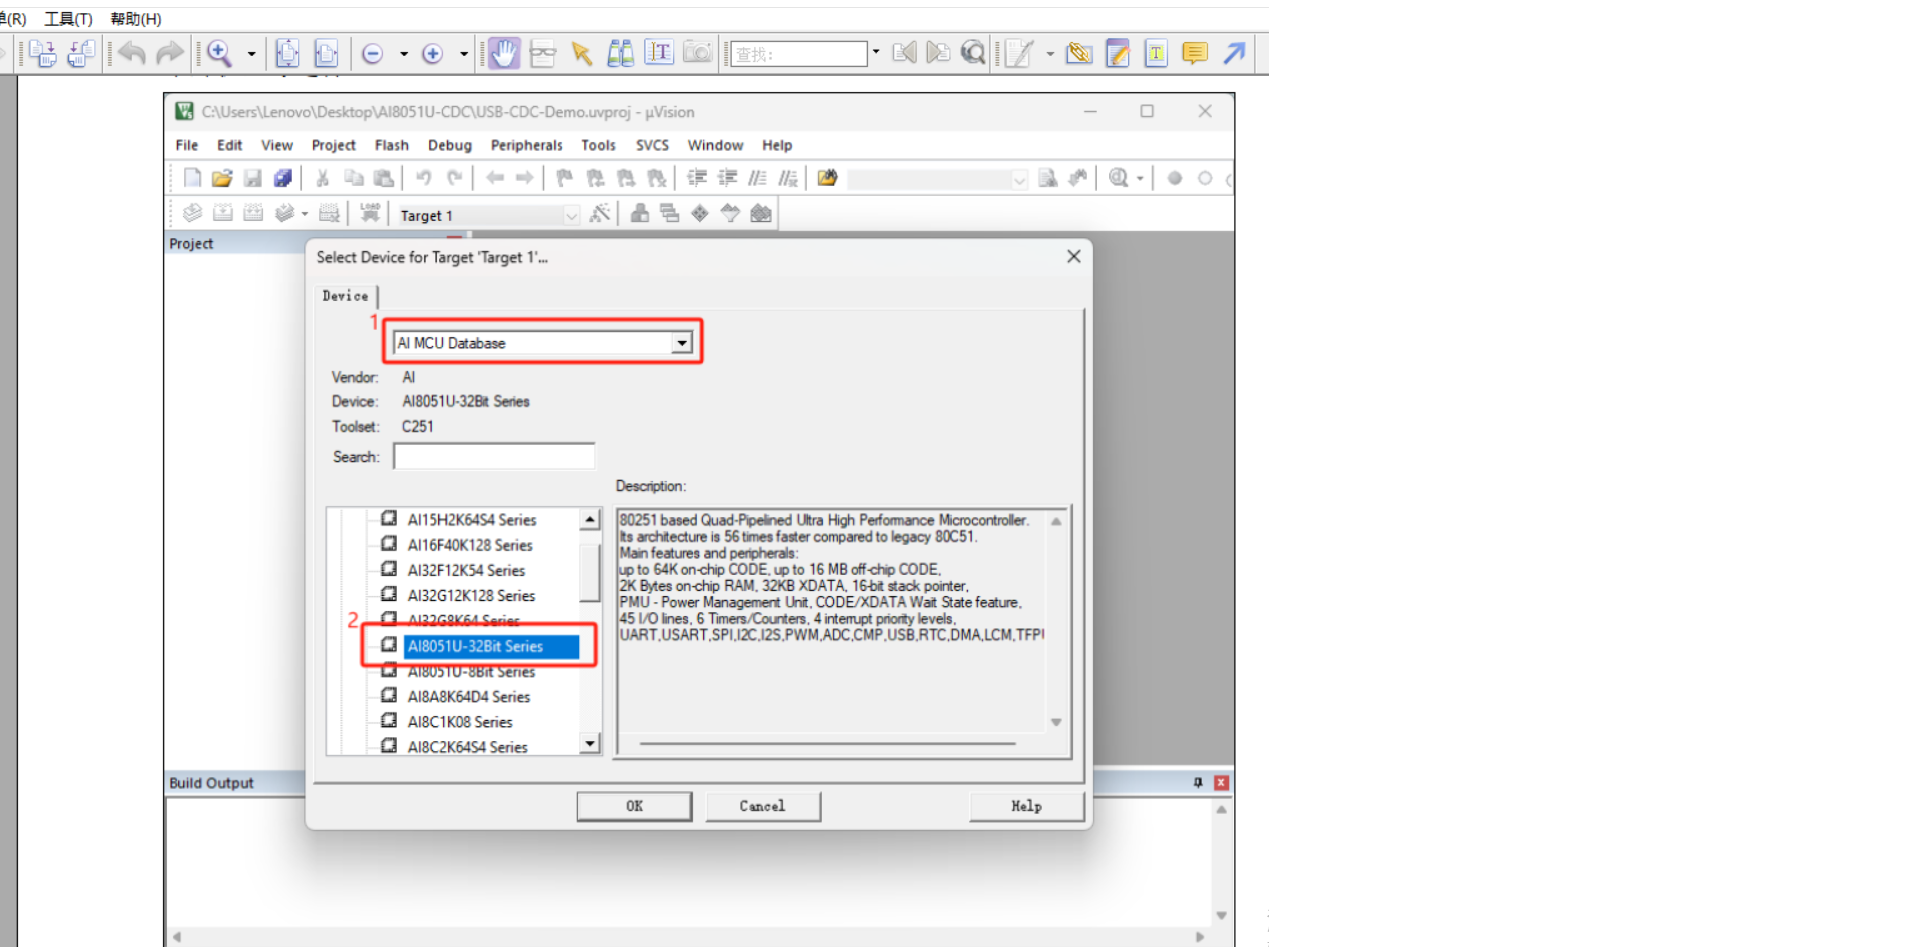Click the Manage Run-Time Environment diamond icon
Image resolution: width=1914 pixels, height=947 pixels.
(700, 213)
